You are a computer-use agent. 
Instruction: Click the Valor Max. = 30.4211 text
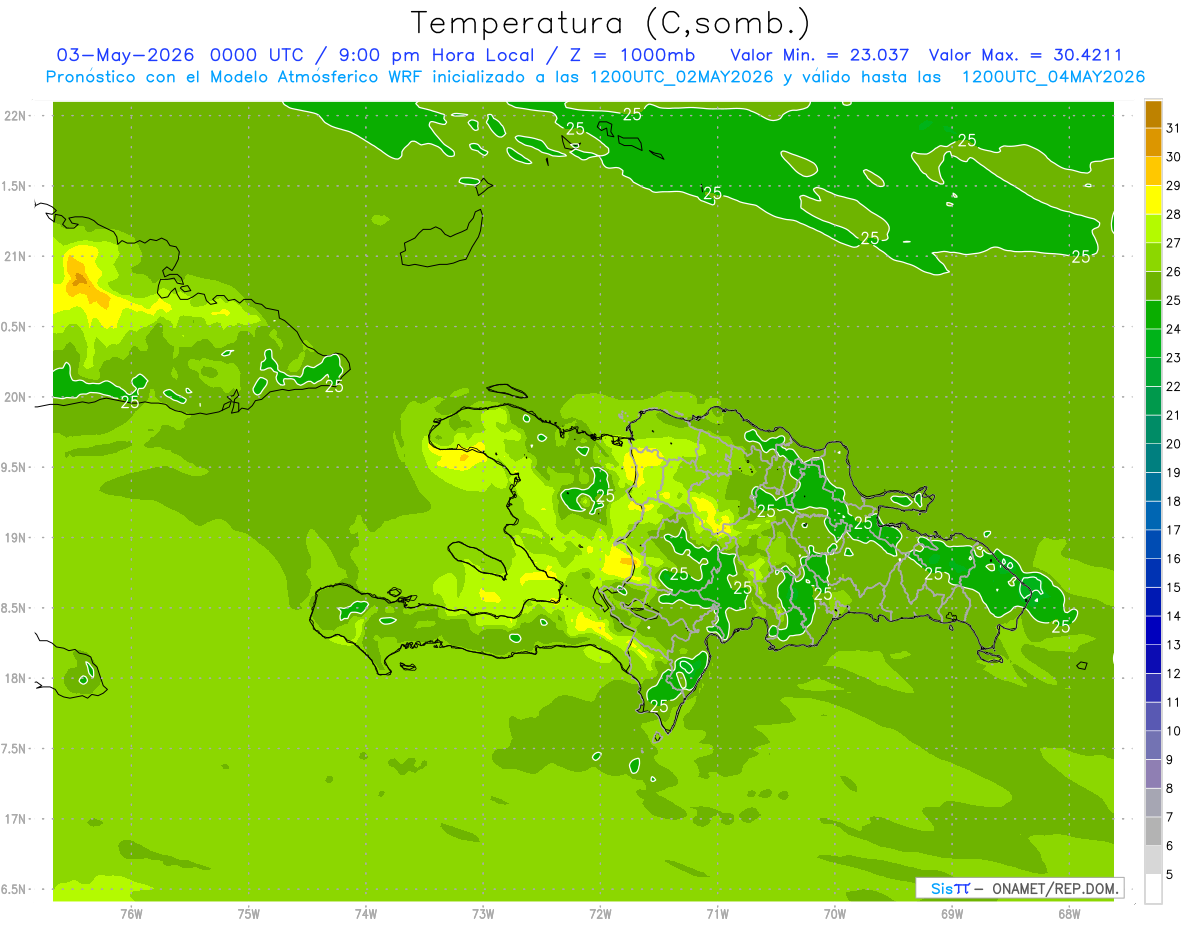(x=1037, y=54)
